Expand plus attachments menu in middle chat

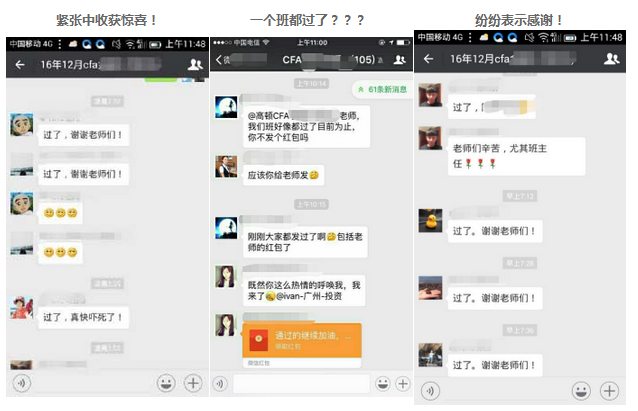[401, 383]
